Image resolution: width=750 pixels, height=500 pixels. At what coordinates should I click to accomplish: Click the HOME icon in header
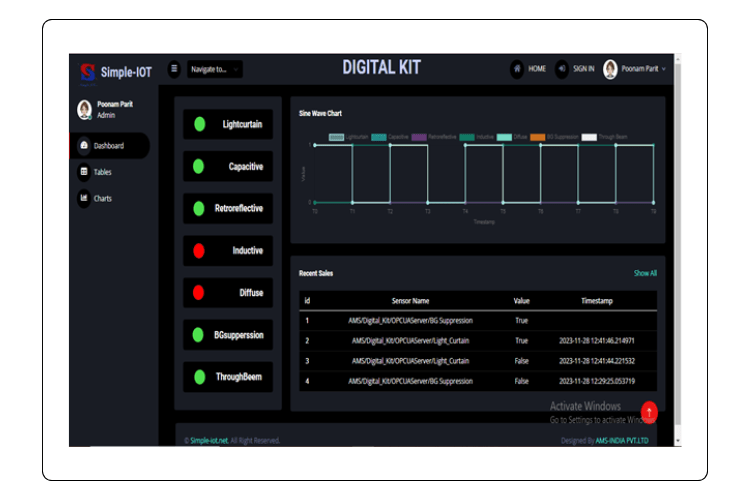tap(517, 69)
